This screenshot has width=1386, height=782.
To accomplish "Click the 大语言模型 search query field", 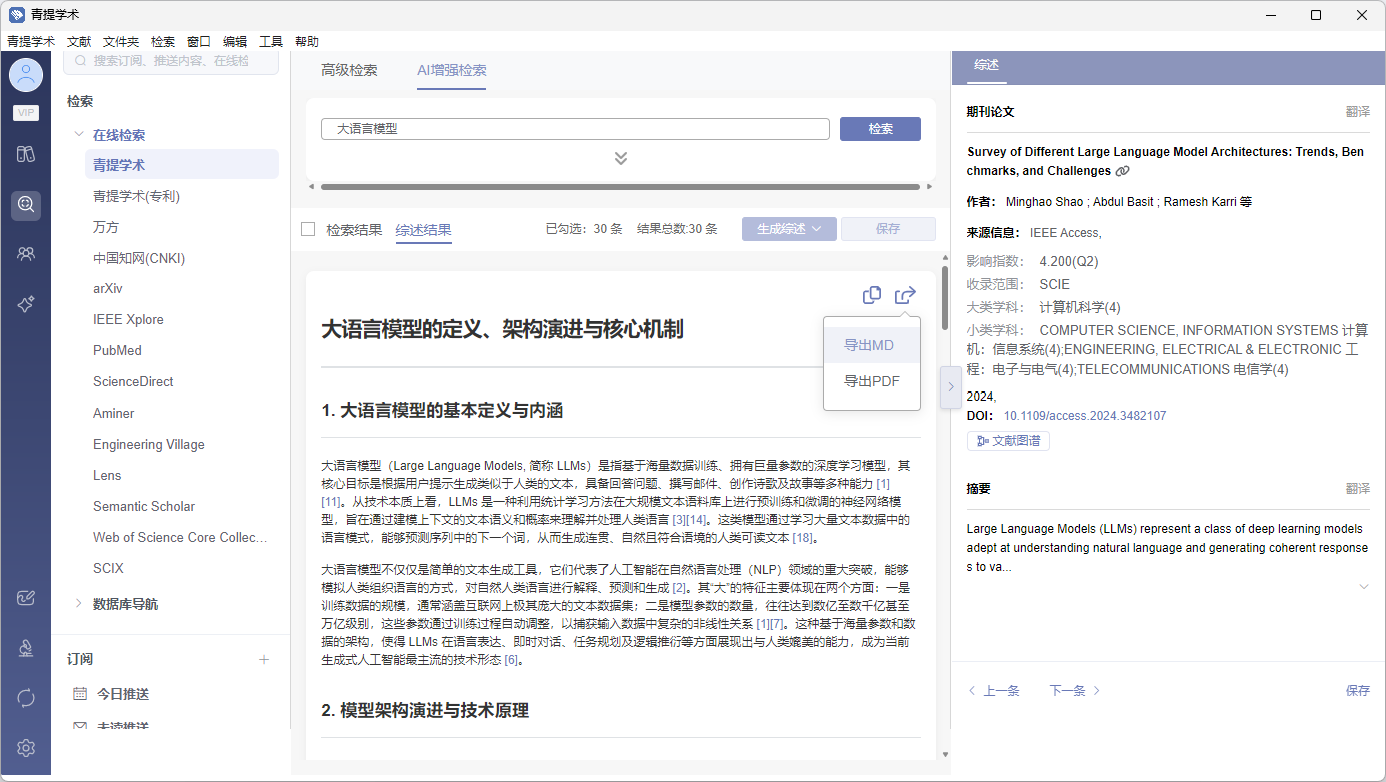I will coord(575,129).
